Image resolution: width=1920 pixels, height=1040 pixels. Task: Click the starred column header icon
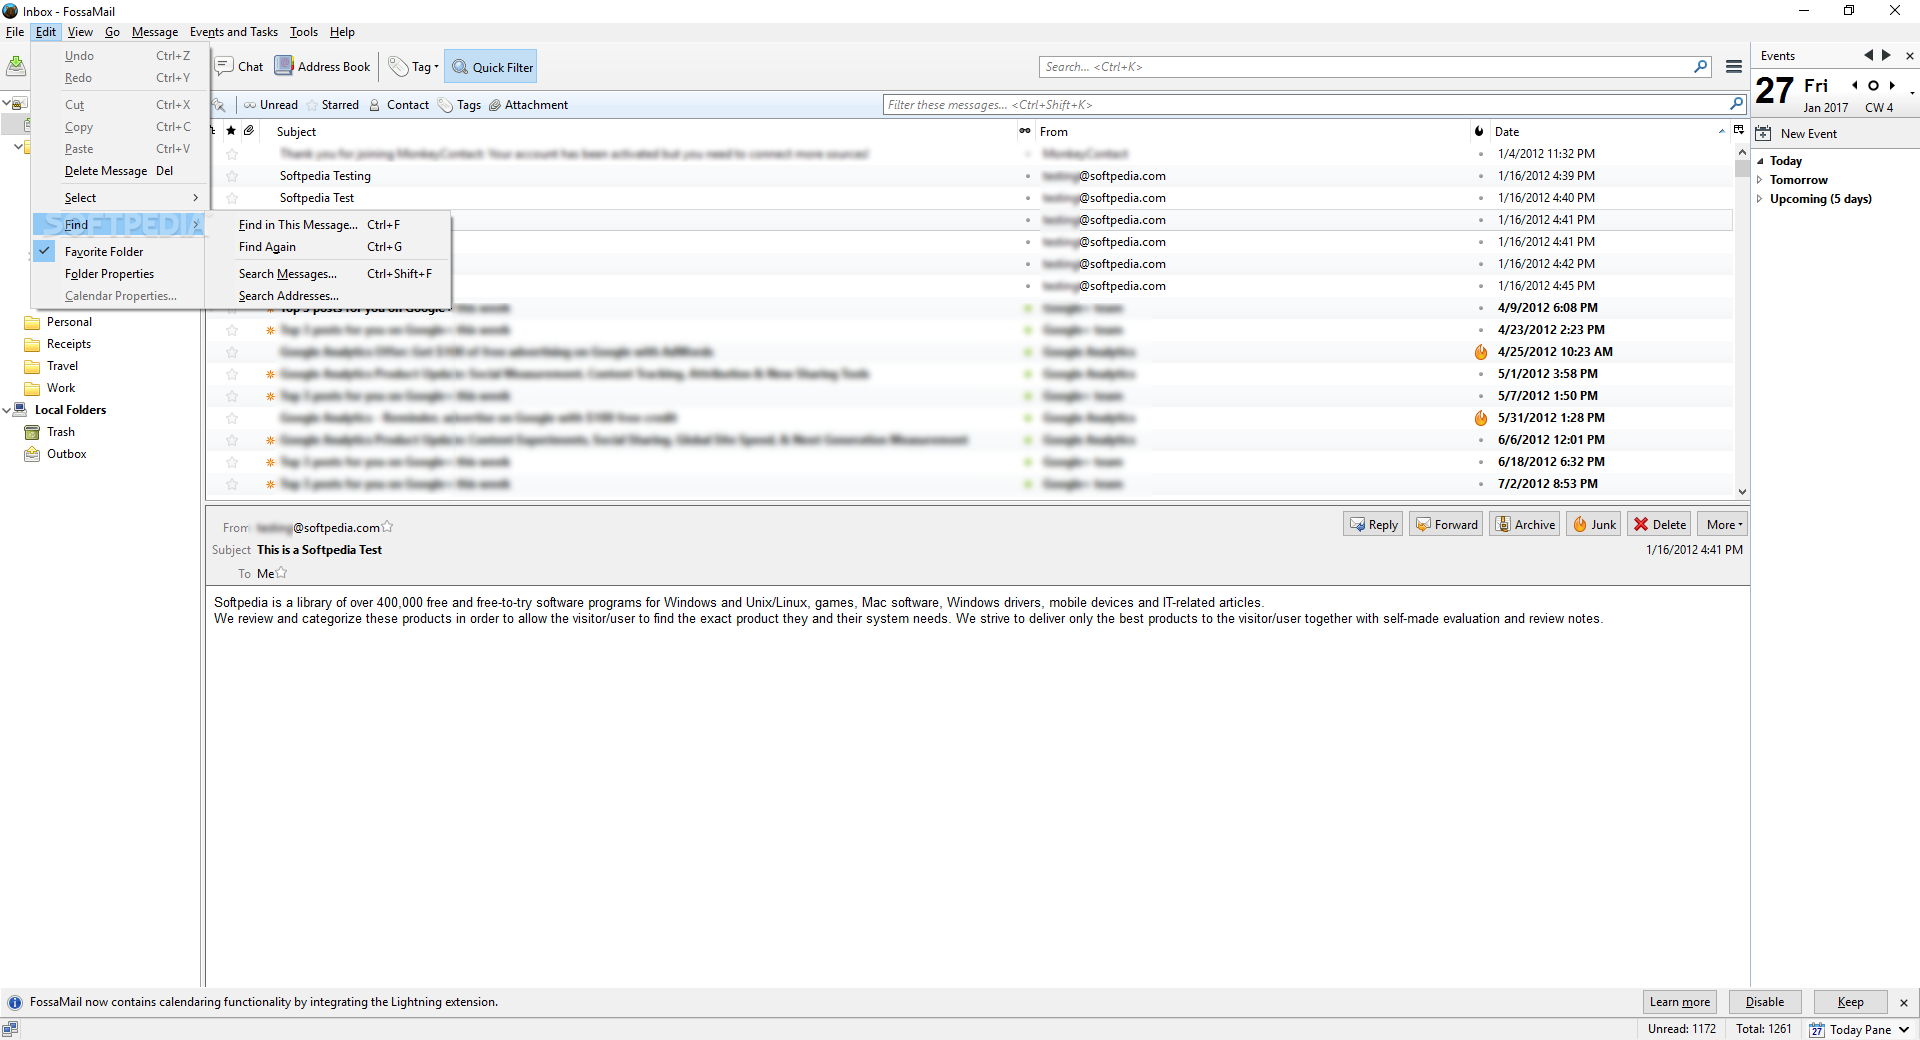[231, 131]
